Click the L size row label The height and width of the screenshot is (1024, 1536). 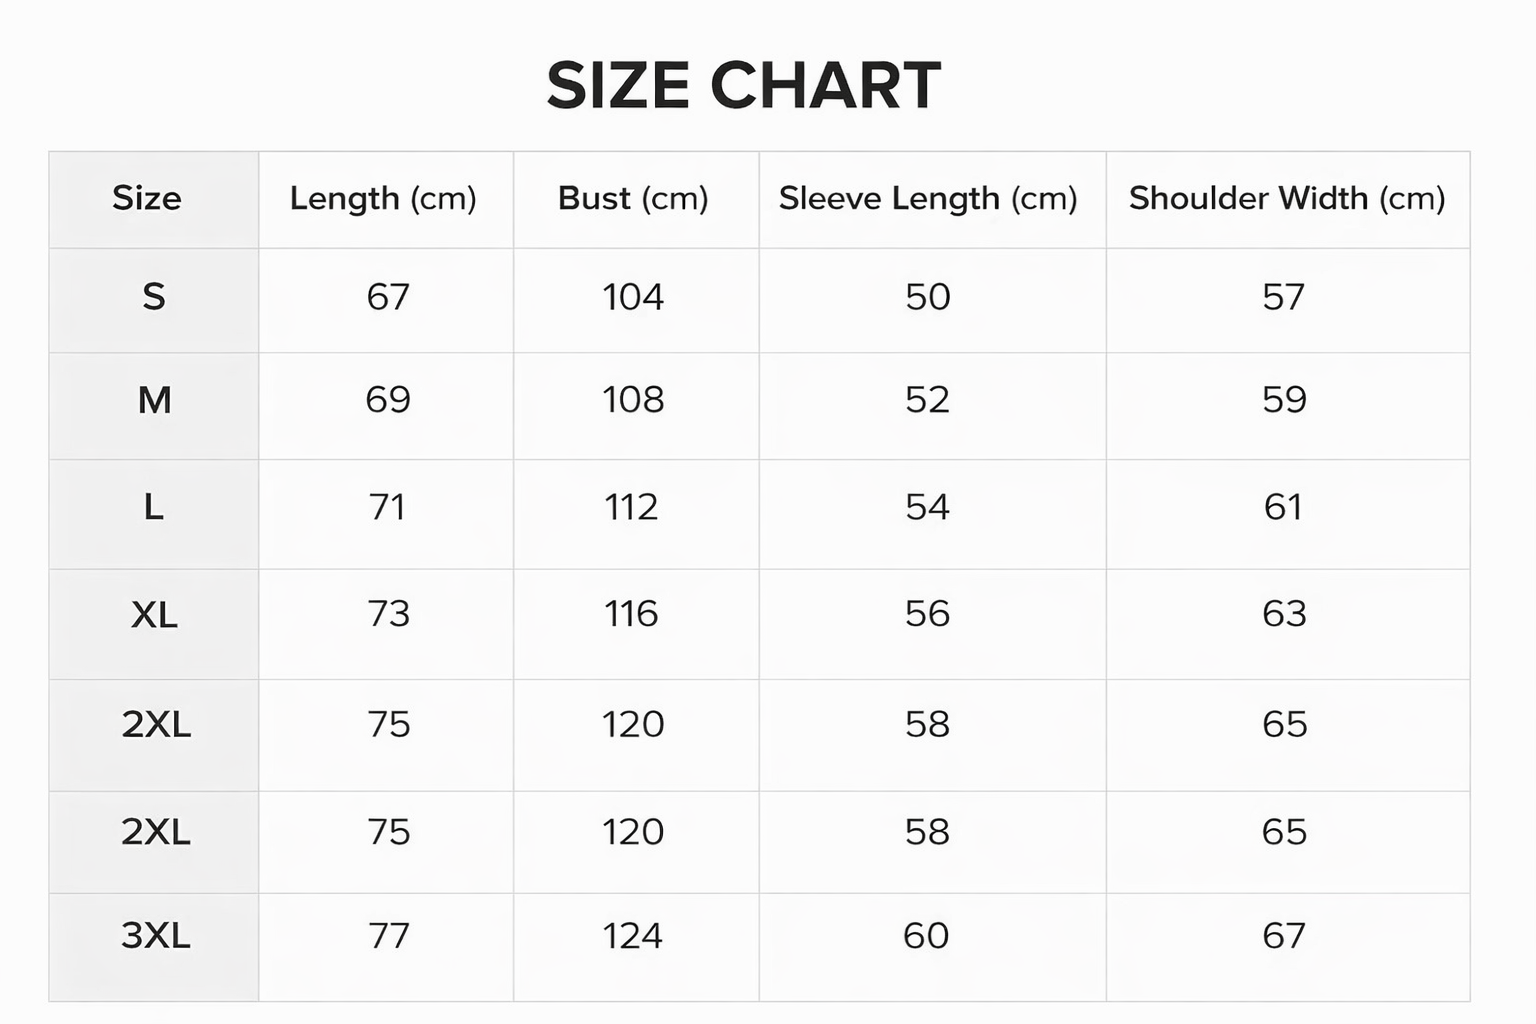click(153, 507)
